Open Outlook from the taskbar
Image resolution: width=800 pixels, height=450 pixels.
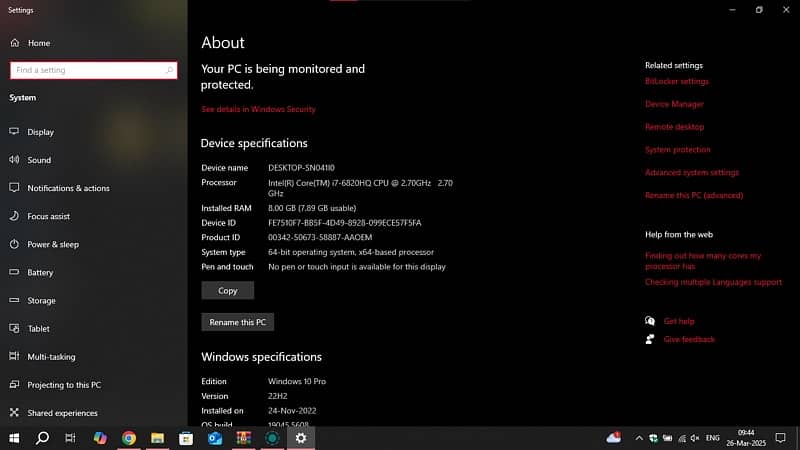pos(215,438)
